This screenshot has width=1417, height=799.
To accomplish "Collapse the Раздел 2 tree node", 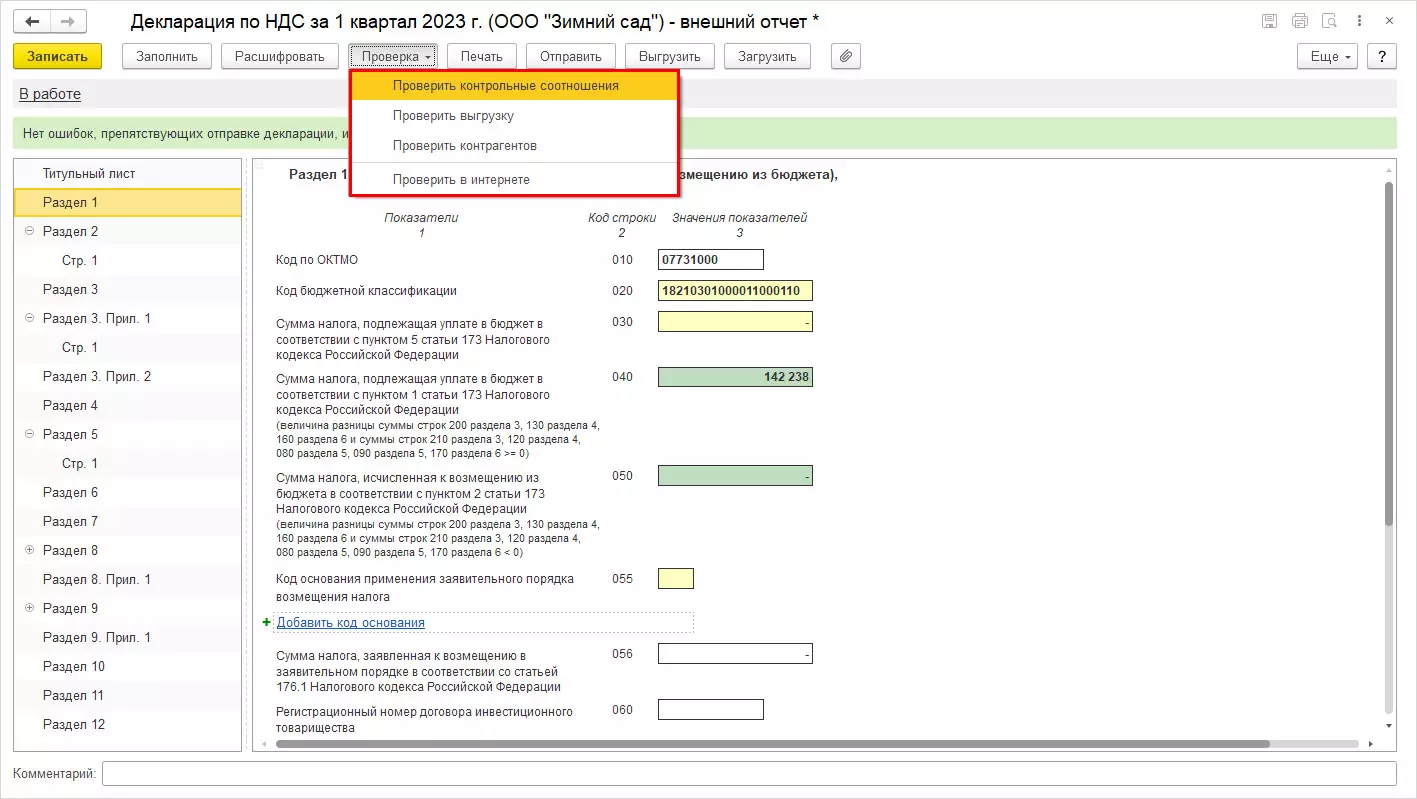I will coord(29,231).
